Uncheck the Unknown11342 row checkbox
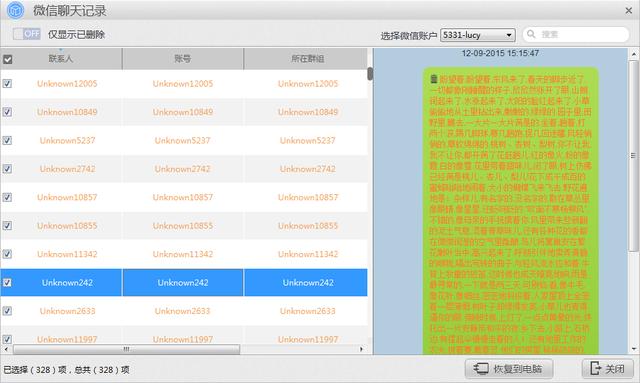The width and height of the screenshot is (640, 383). pyautogui.click(x=7, y=254)
